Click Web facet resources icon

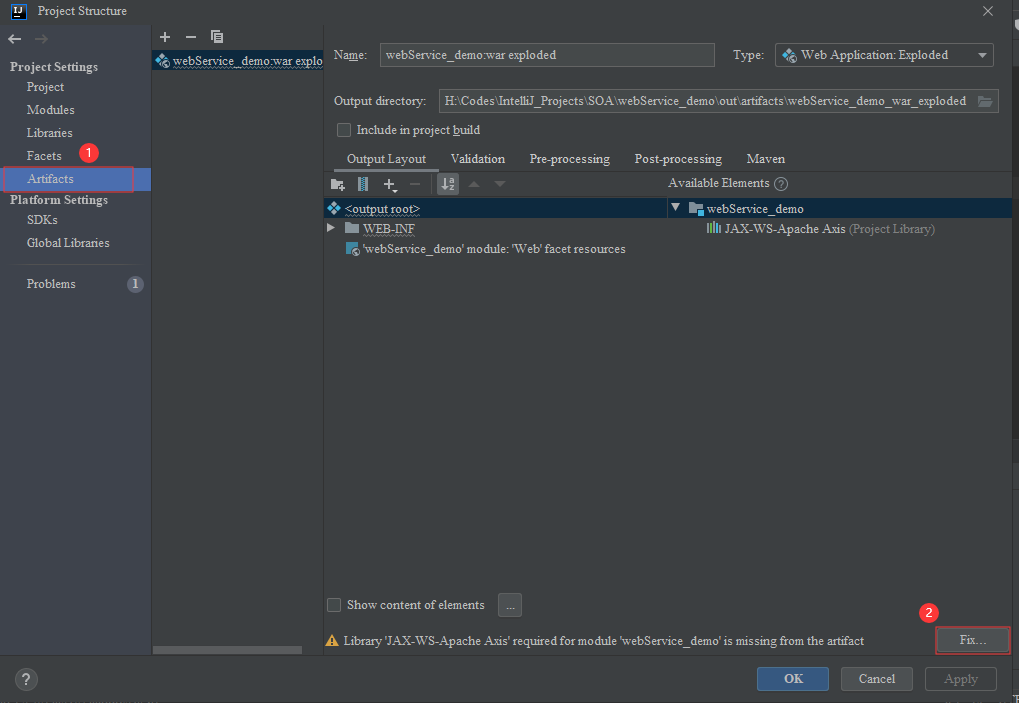point(353,249)
